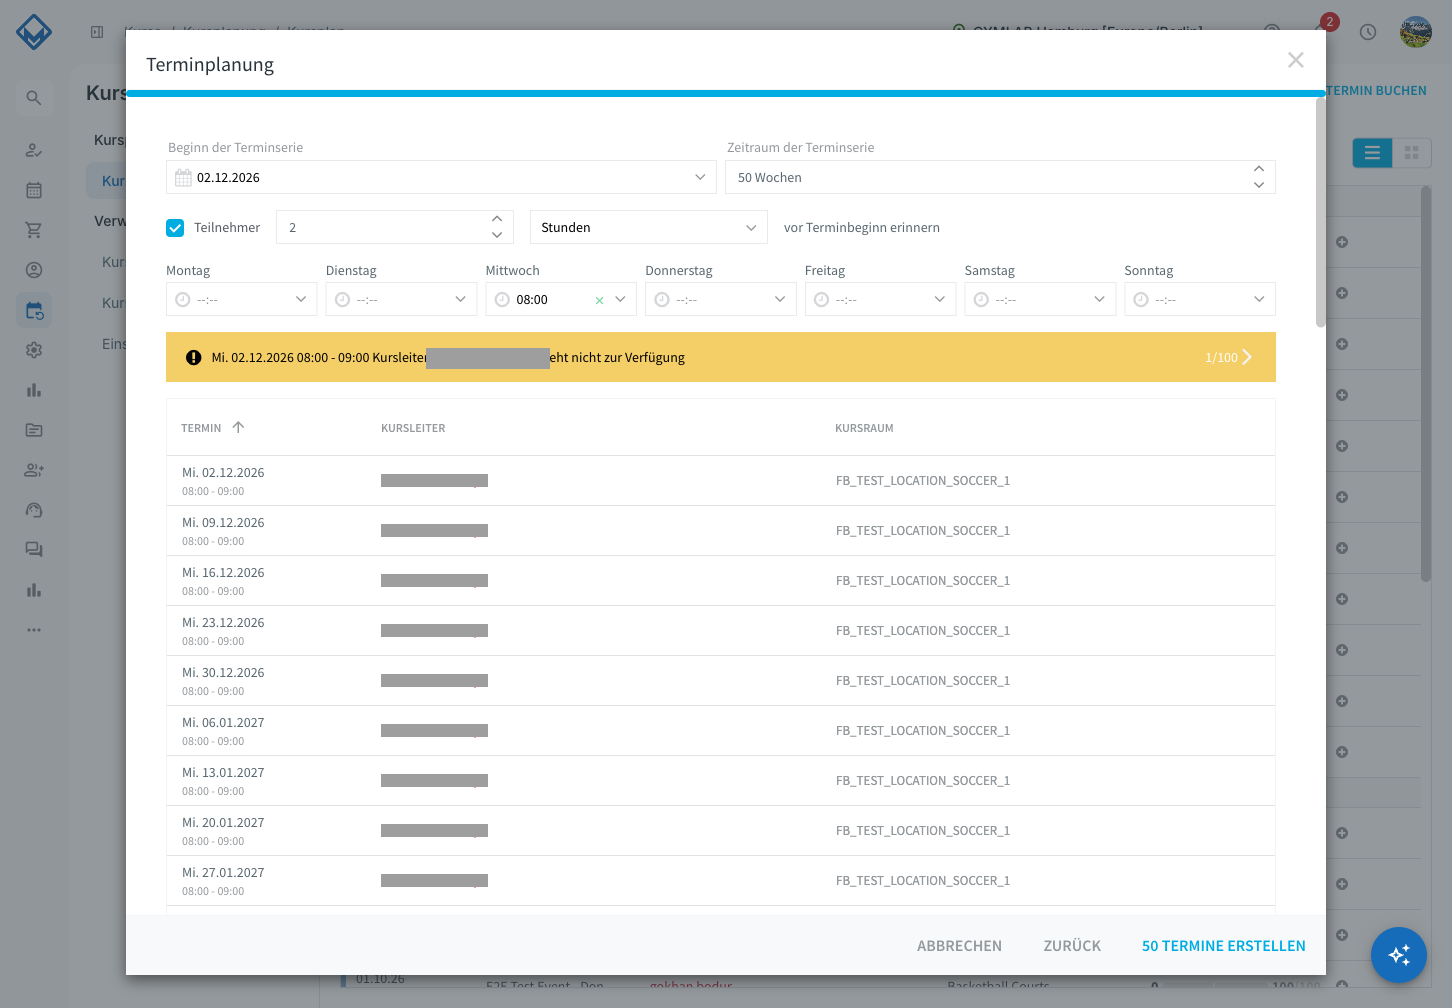
Task: Click the Abbrechen button
Action: point(959,946)
